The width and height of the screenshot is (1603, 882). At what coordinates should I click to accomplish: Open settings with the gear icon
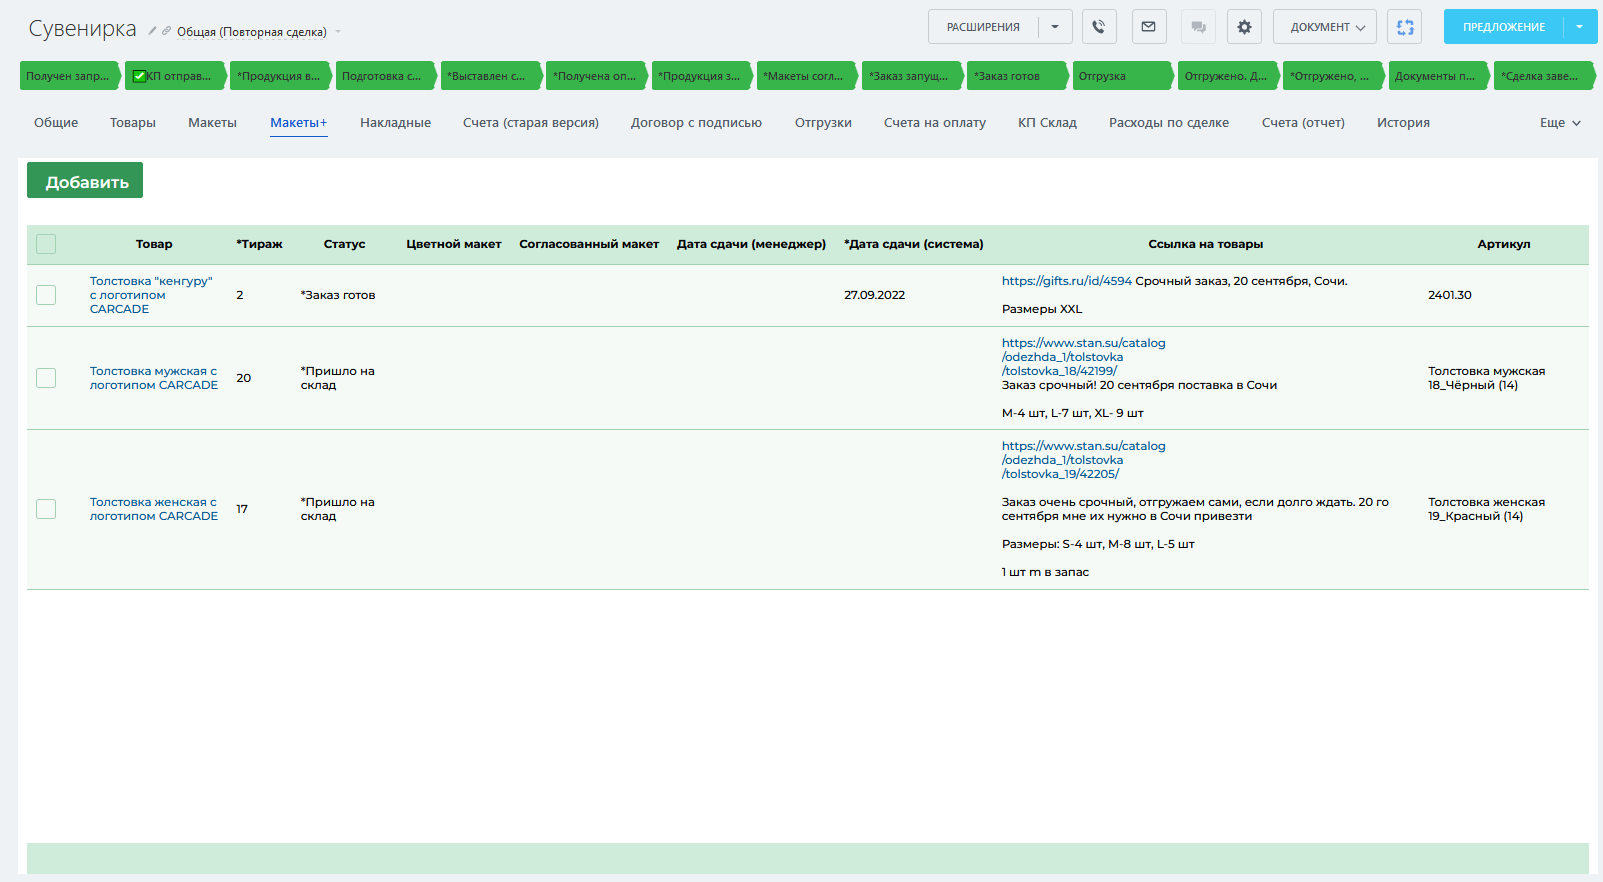pyautogui.click(x=1244, y=27)
